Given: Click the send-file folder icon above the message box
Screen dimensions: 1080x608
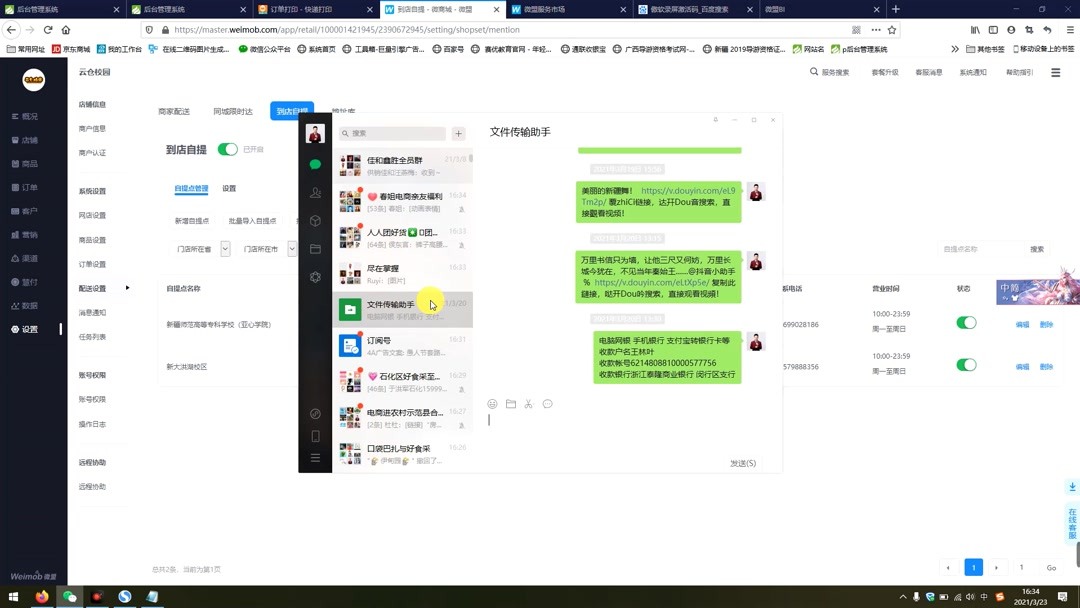Looking at the screenshot, I should (511, 404).
